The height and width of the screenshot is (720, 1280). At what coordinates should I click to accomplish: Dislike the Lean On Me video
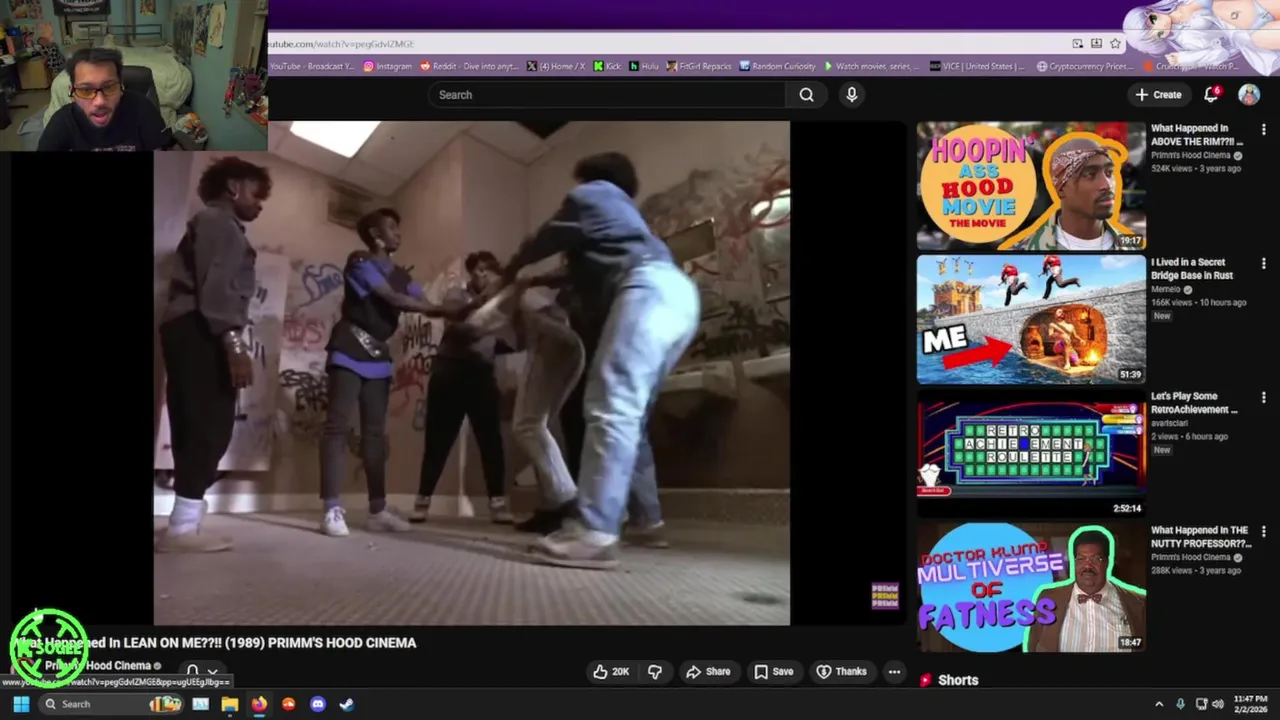click(x=655, y=672)
